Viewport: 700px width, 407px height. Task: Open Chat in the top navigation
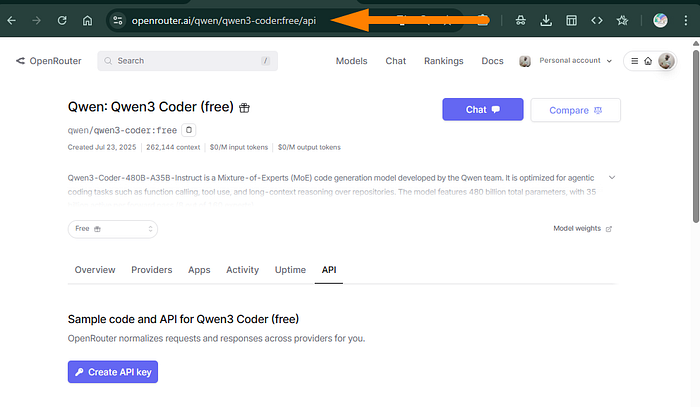coord(396,61)
